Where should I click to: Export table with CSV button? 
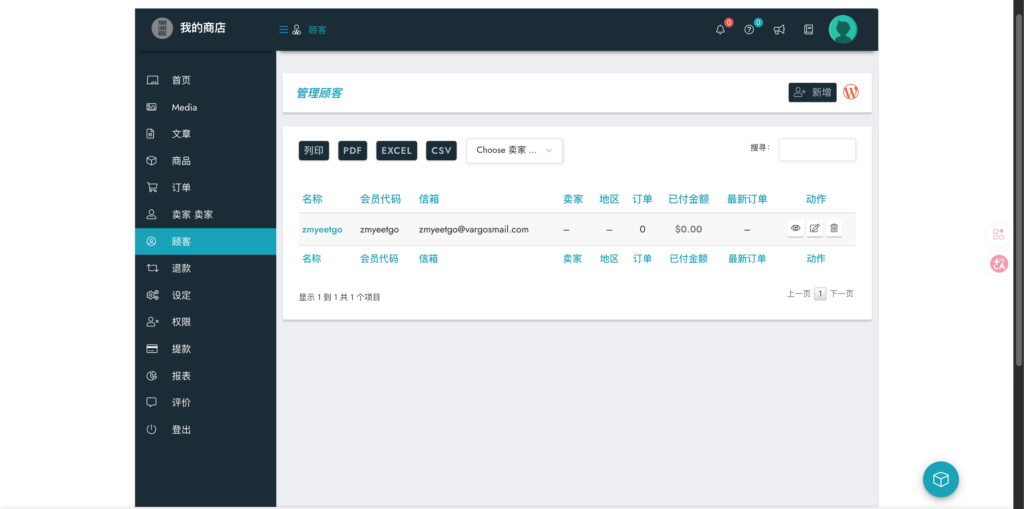click(441, 150)
